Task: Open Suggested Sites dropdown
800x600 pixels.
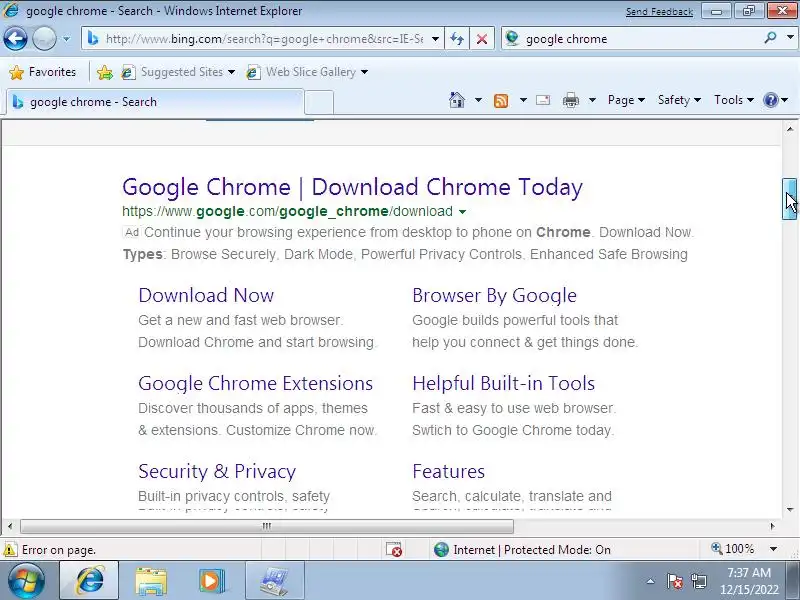Action: [x=178, y=72]
